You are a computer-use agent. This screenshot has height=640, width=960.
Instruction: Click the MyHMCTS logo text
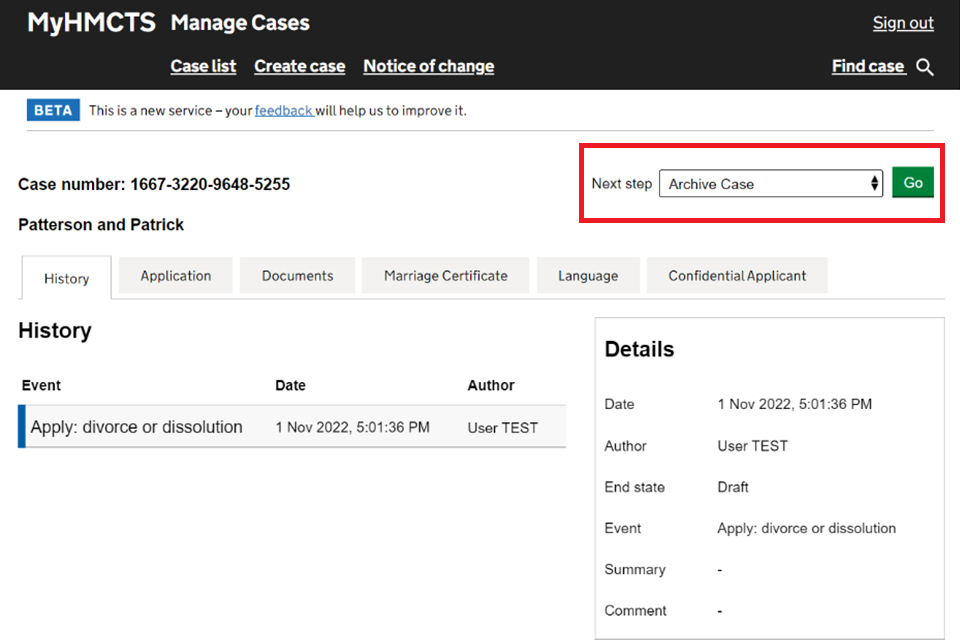point(91,23)
